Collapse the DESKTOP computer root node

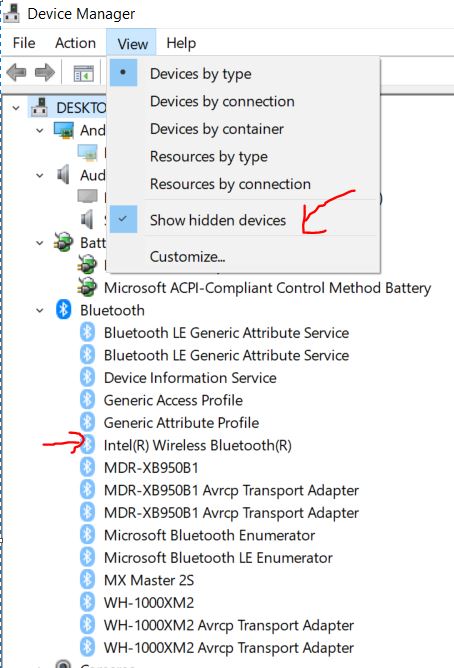[x=16, y=108]
